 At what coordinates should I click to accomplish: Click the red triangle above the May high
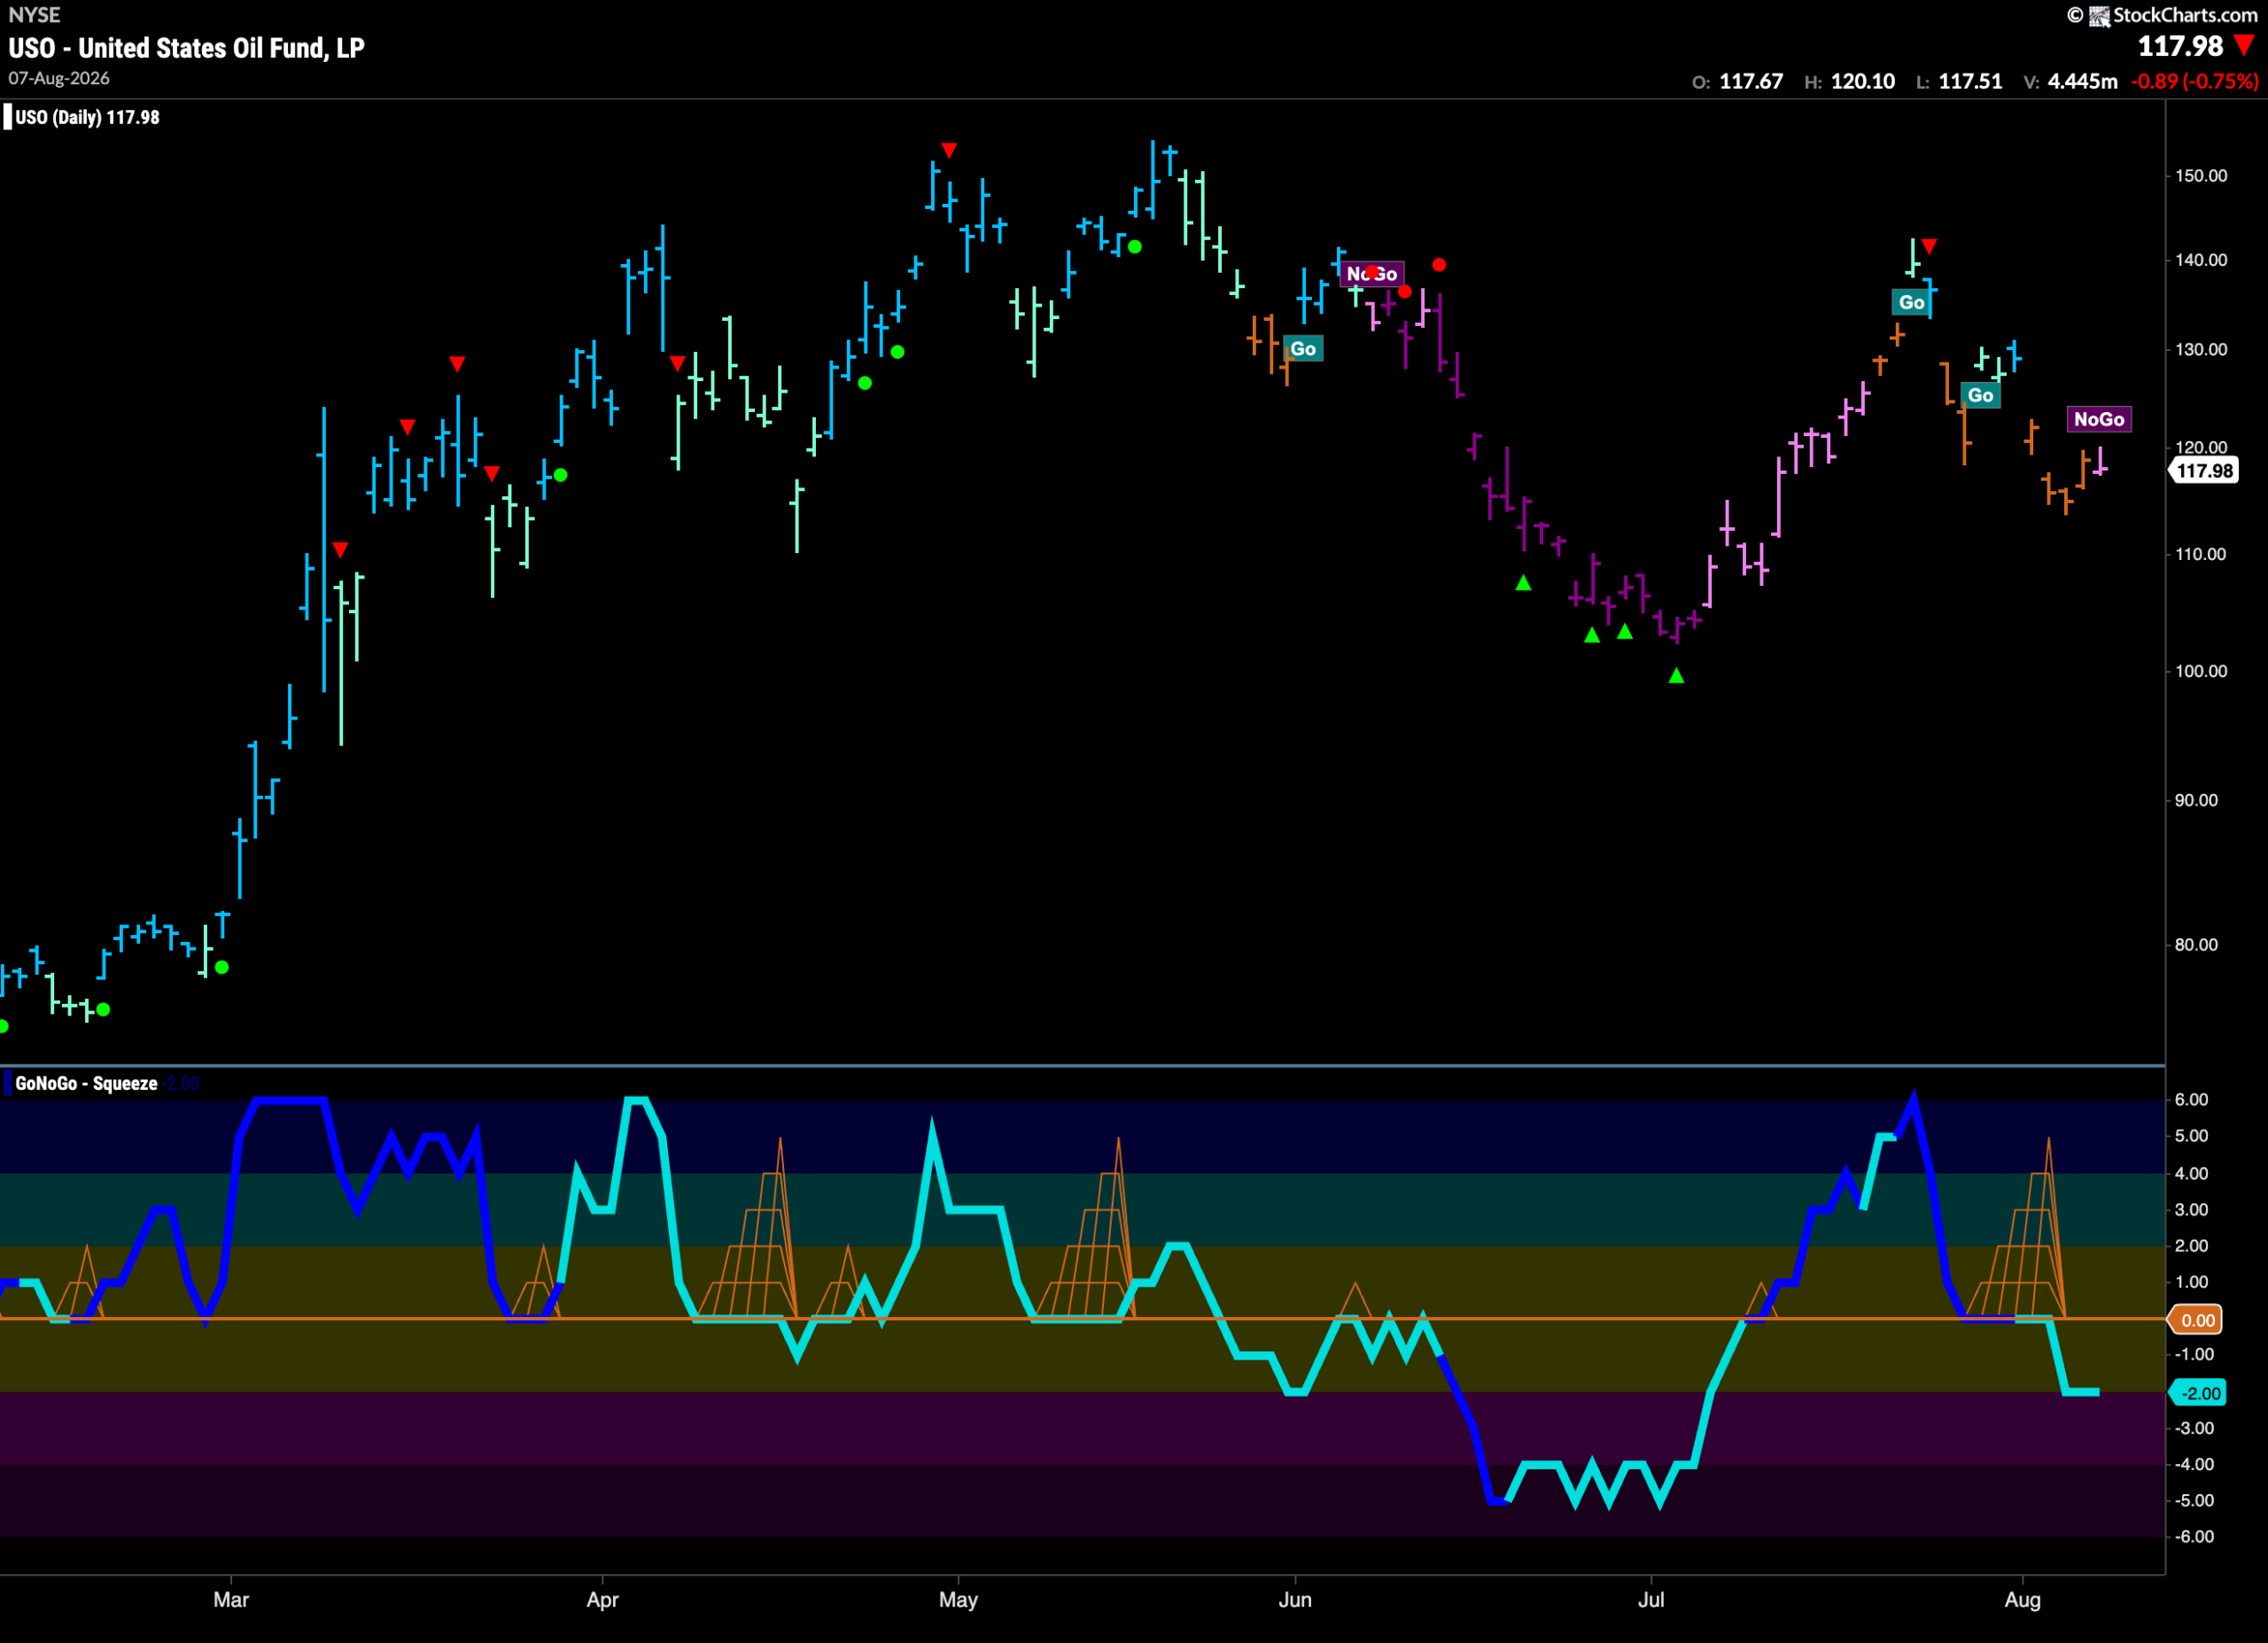949,150
